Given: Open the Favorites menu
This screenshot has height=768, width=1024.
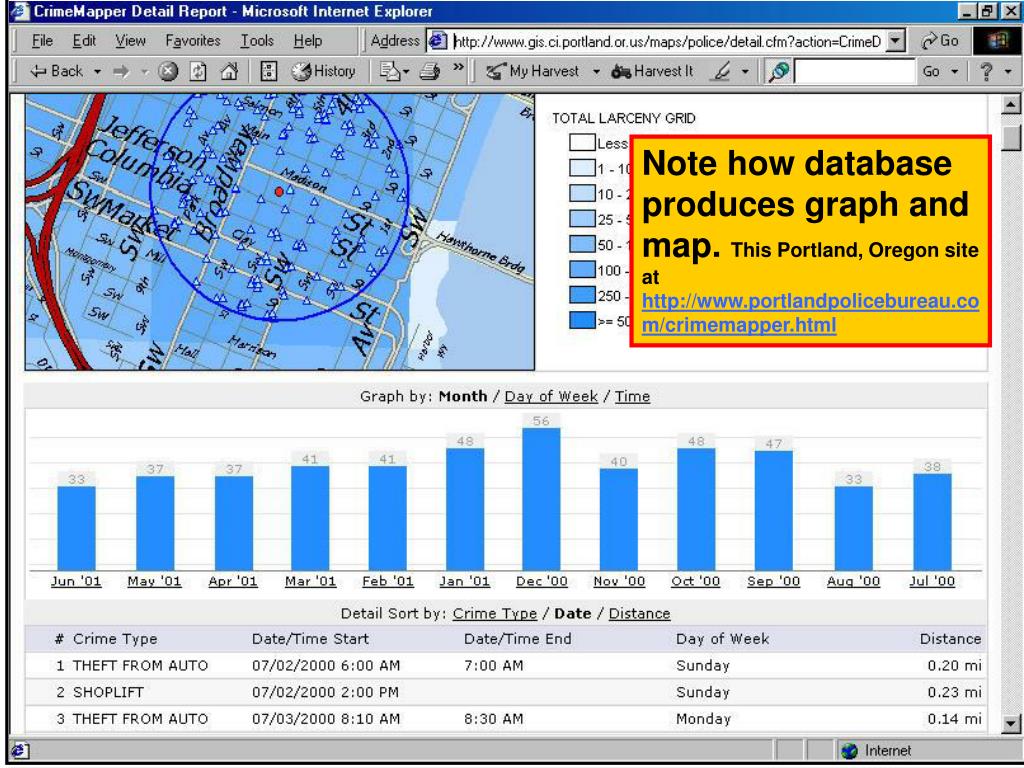Looking at the screenshot, I should click(193, 41).
